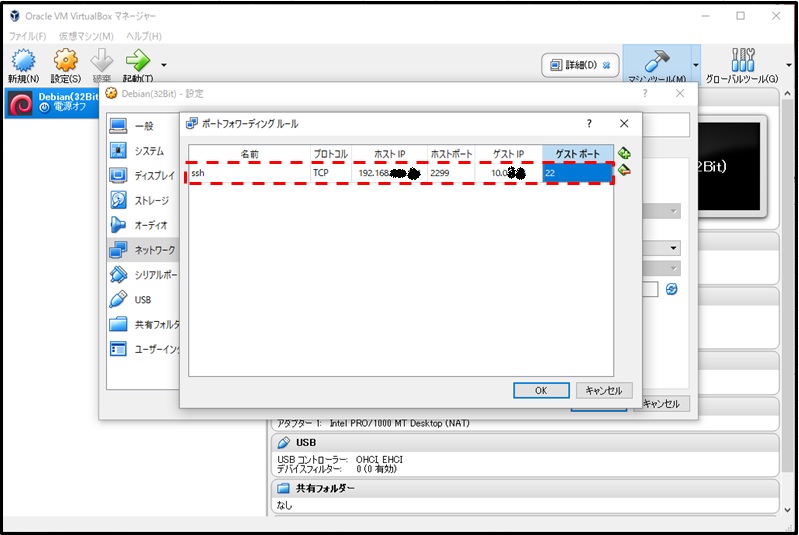Click the MAC address refresh icon
The width and height of the screenshot is (799, 535).
pyautogui.click(x=672, y=289)
